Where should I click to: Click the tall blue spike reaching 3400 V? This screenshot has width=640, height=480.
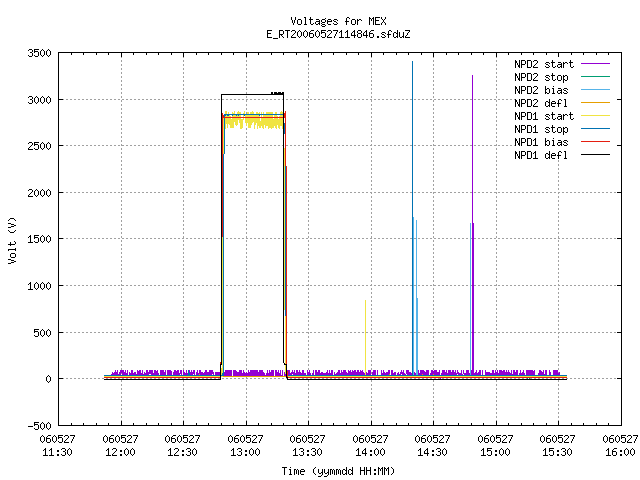(x=412, y=216)
